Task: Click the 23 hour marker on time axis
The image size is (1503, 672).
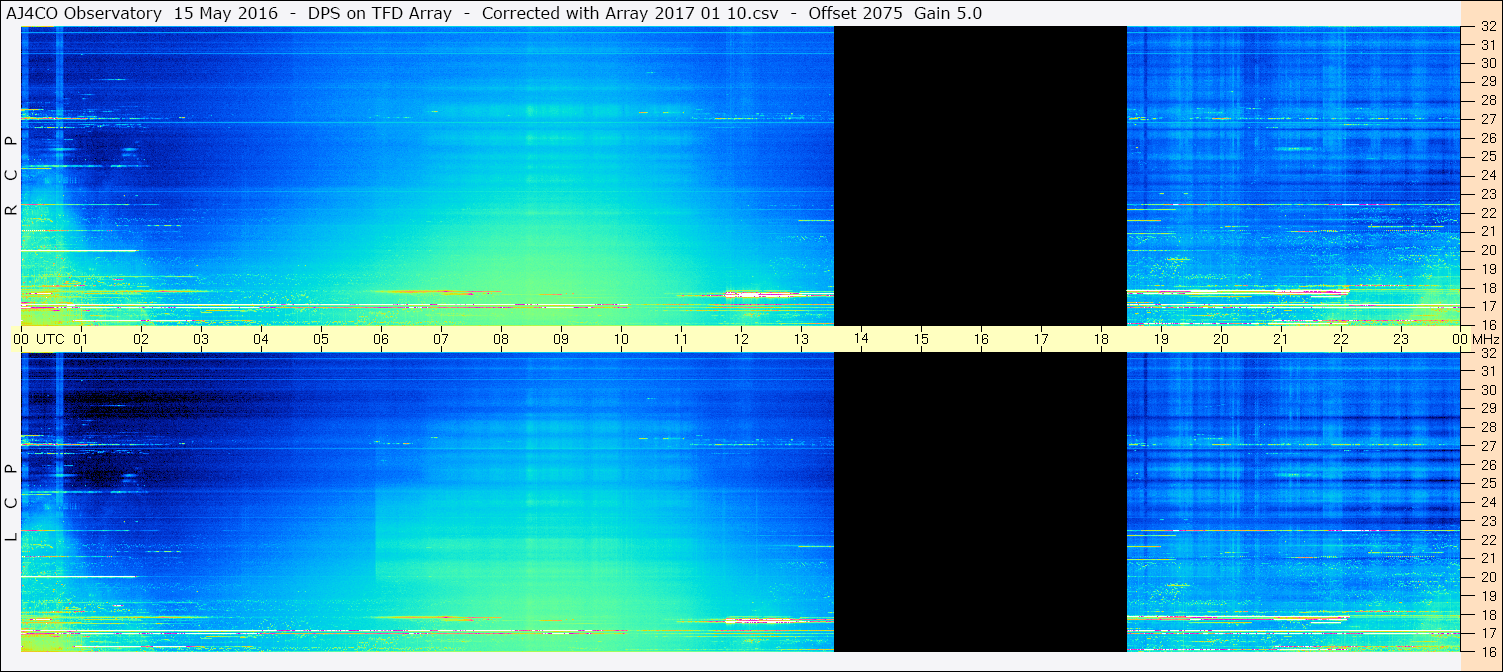Action: (1401, 339)
